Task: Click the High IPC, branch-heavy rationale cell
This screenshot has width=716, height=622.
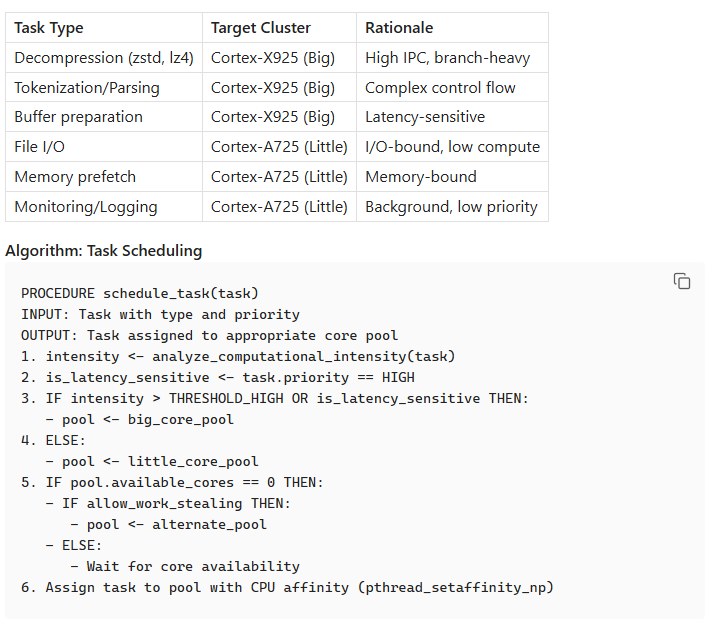Action: 448,58
